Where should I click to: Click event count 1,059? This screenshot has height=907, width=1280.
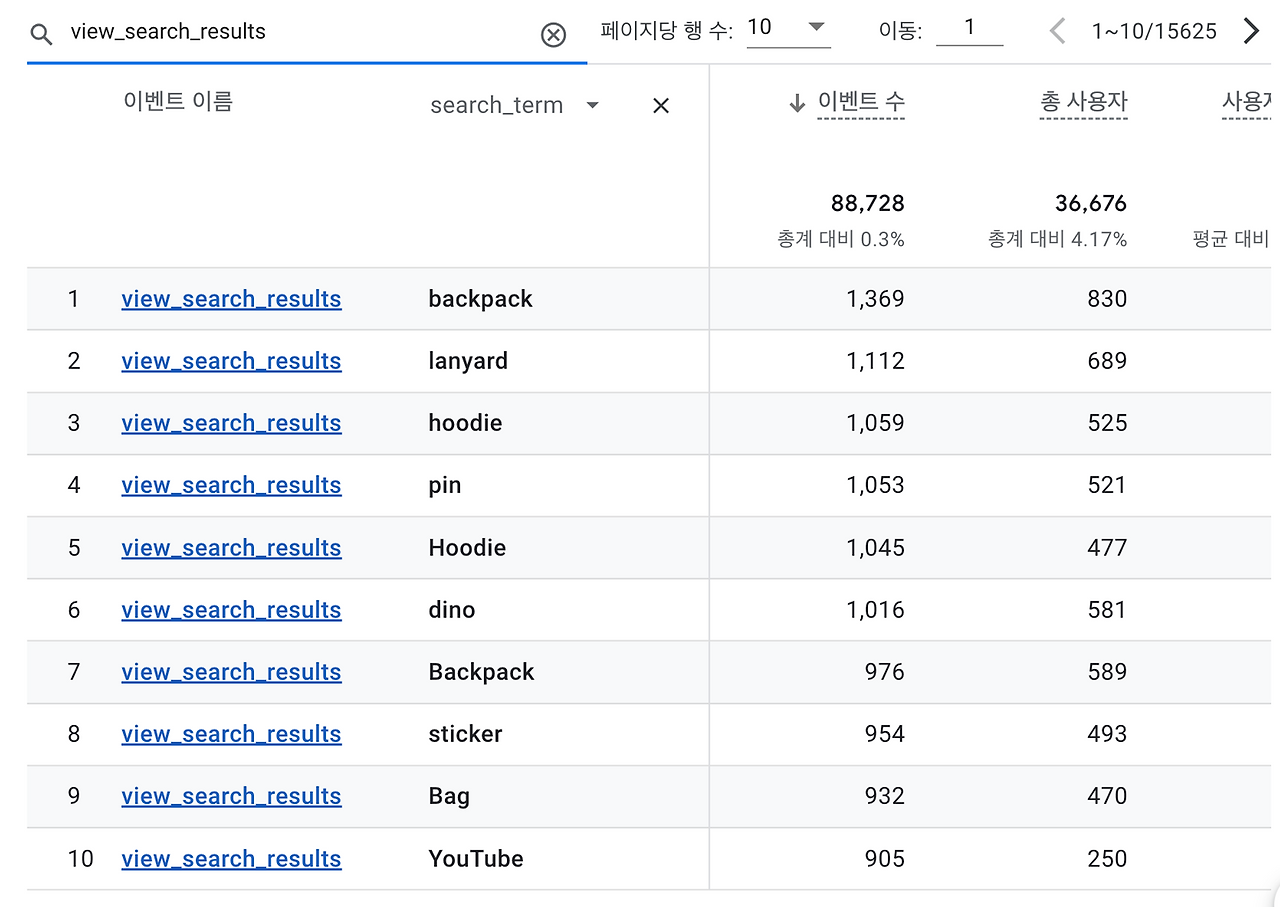click(875, 423)
